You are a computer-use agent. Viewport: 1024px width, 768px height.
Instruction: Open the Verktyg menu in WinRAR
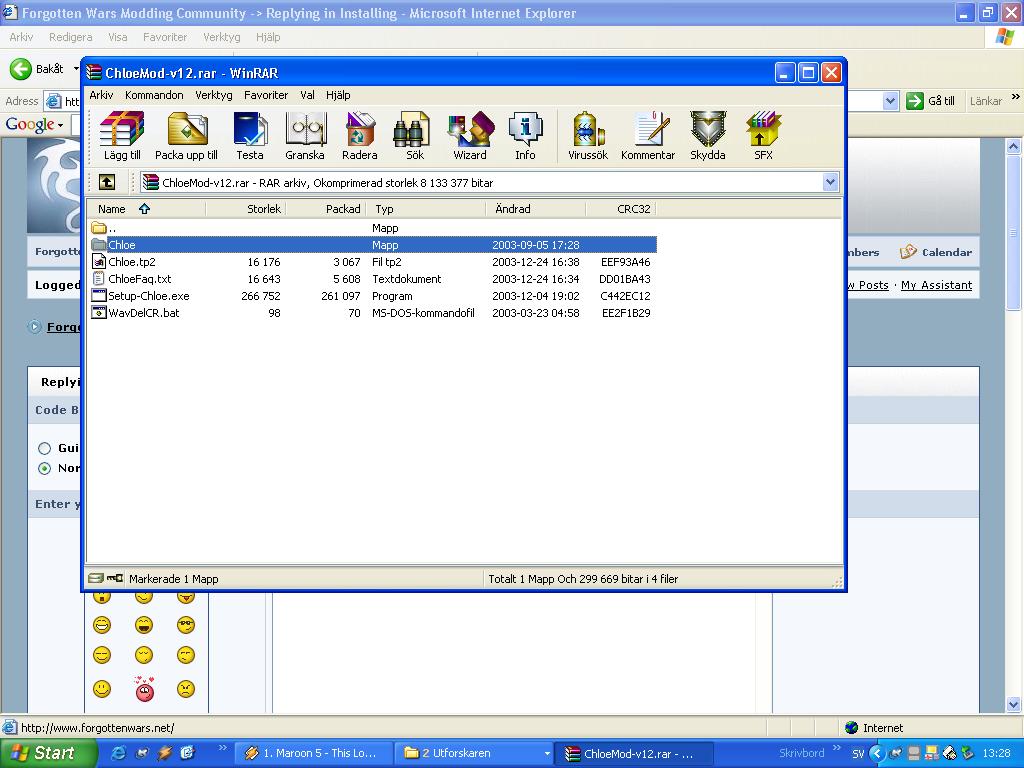(214, 95)
